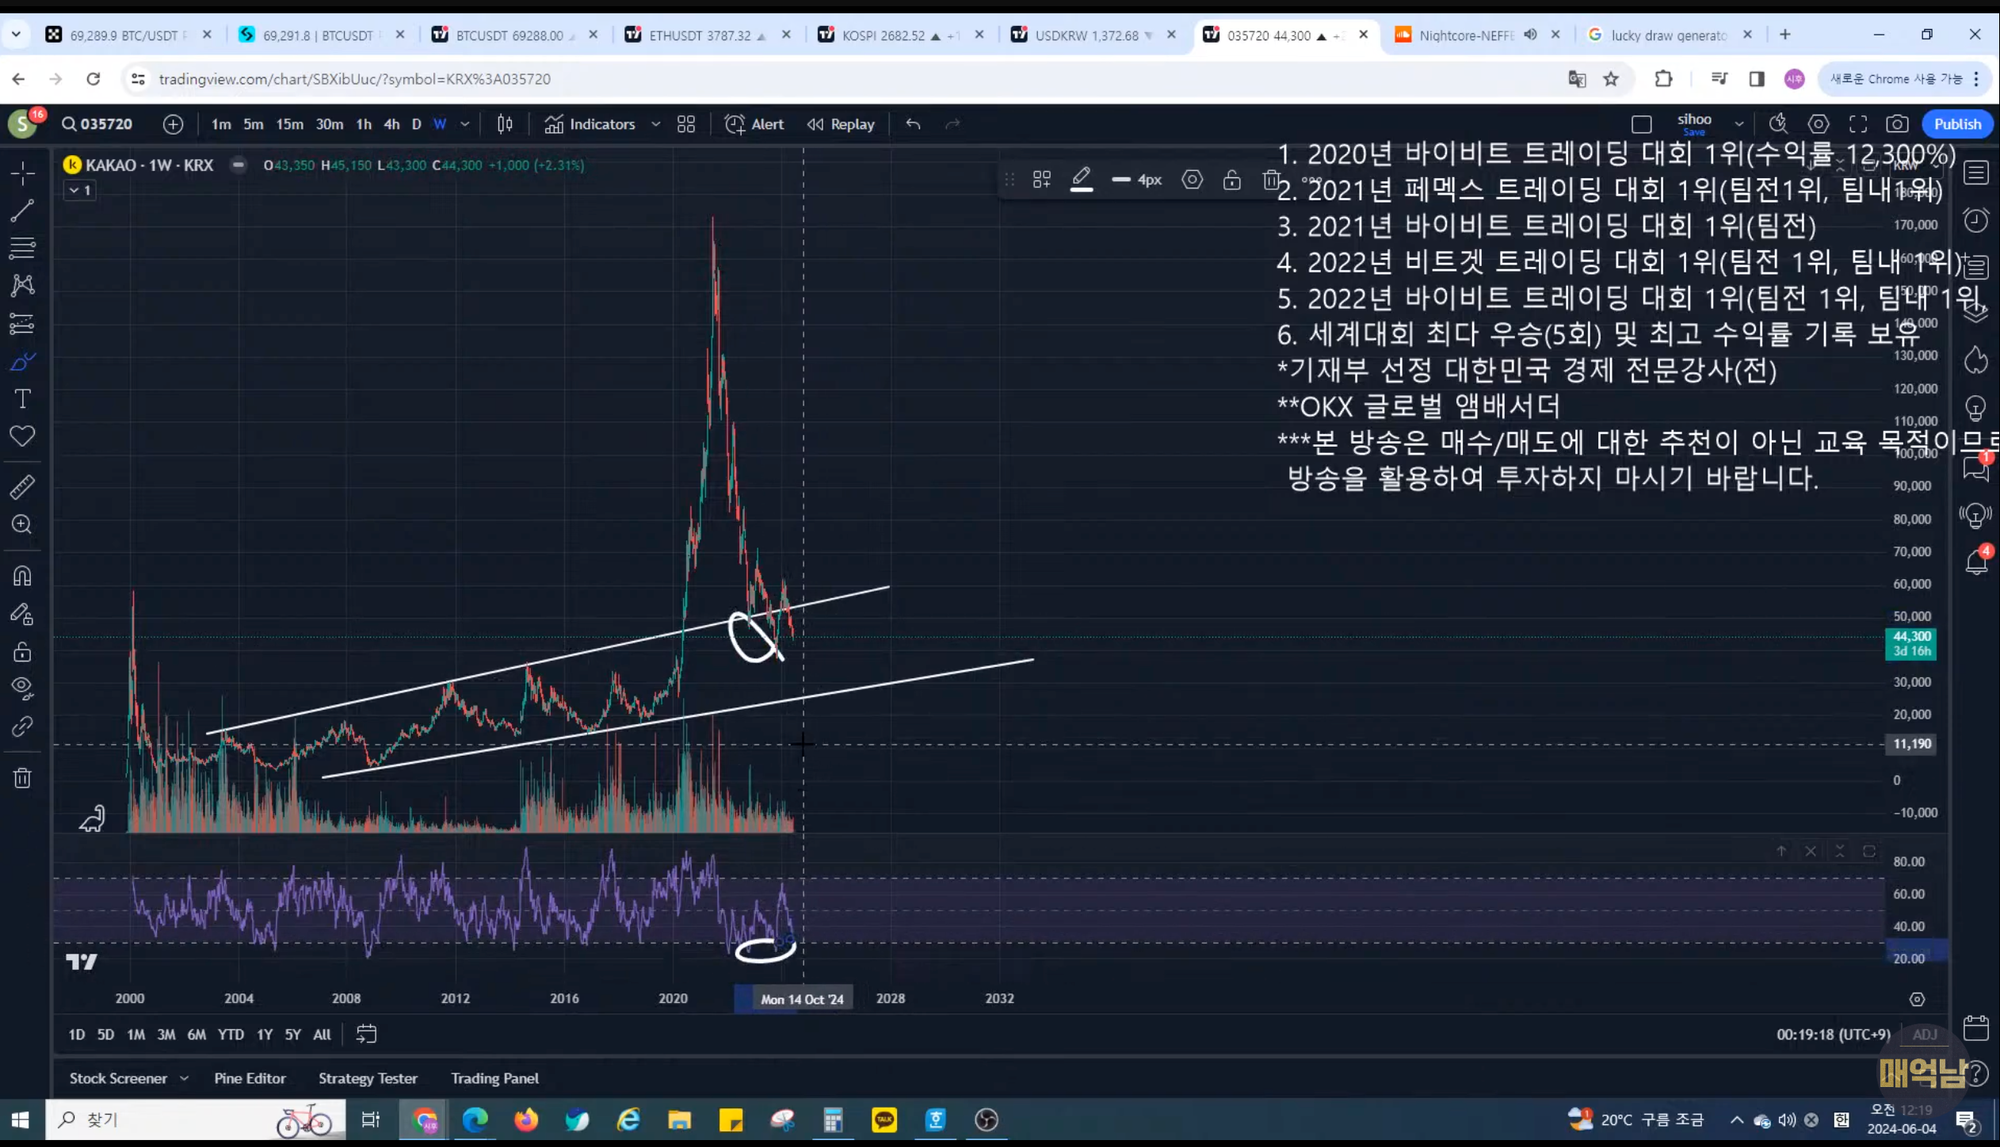The width and height of the screenshot is (2000, 1147).
Task: Close the RSI indicator pane
Action: click(x=1810, y=851)
